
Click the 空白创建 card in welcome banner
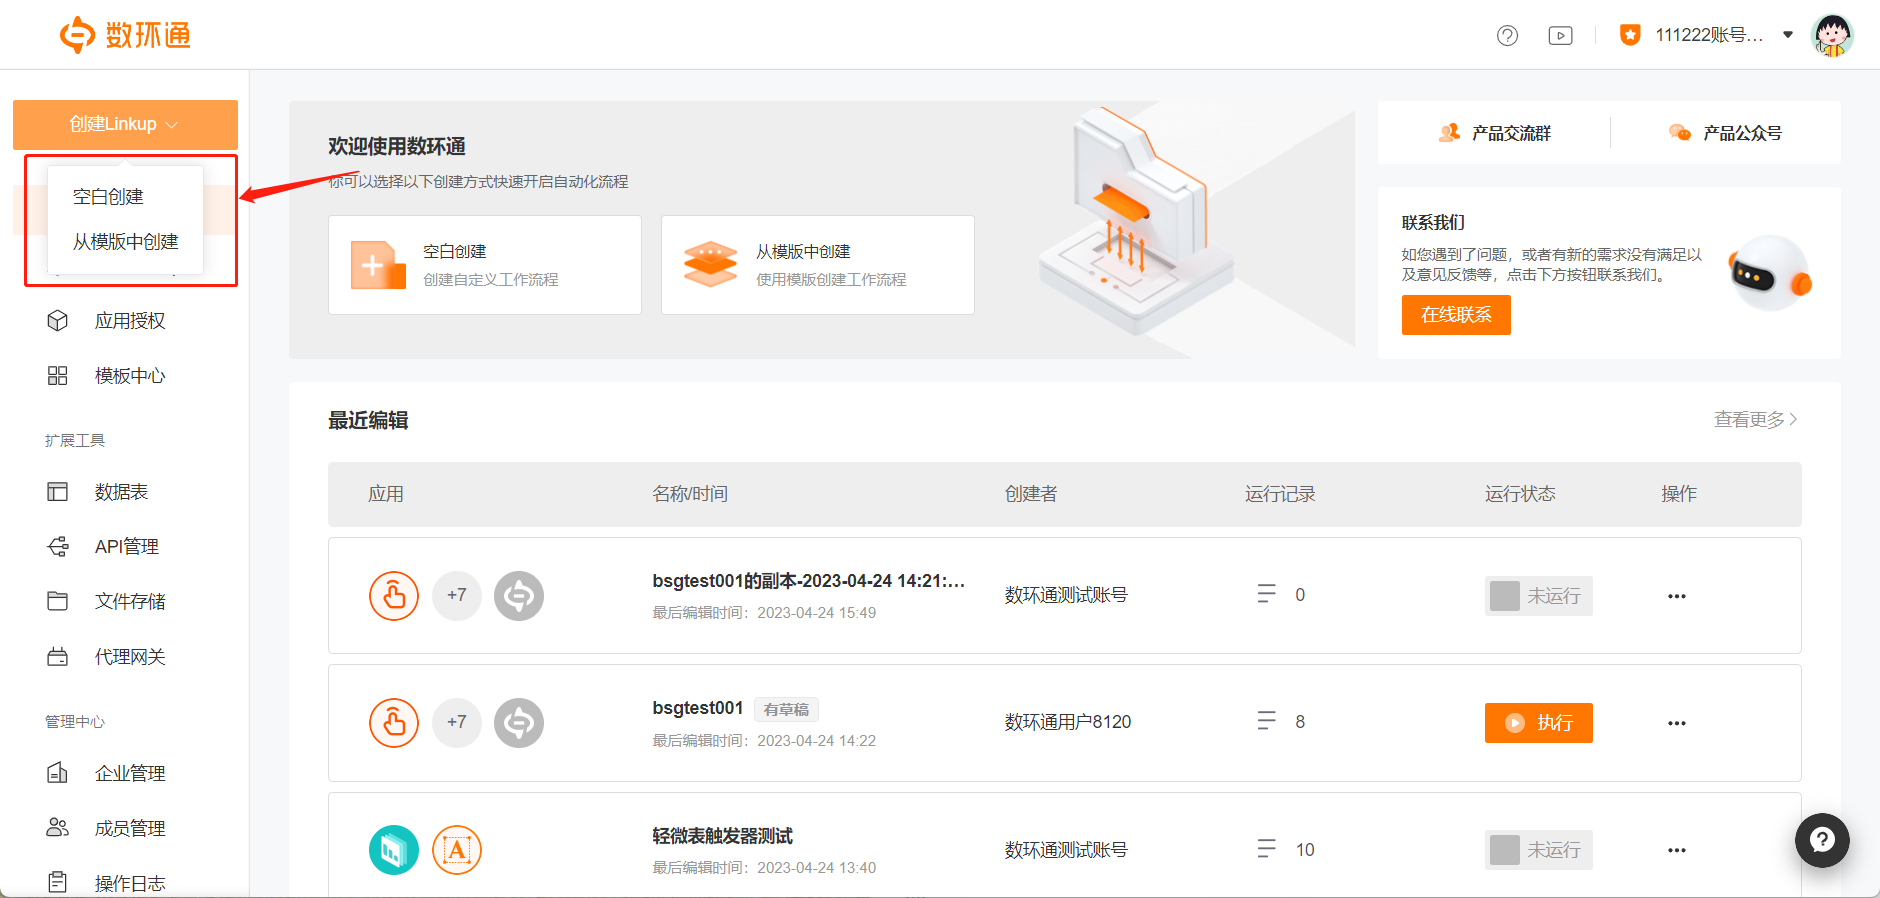click(x=484, y=265)
